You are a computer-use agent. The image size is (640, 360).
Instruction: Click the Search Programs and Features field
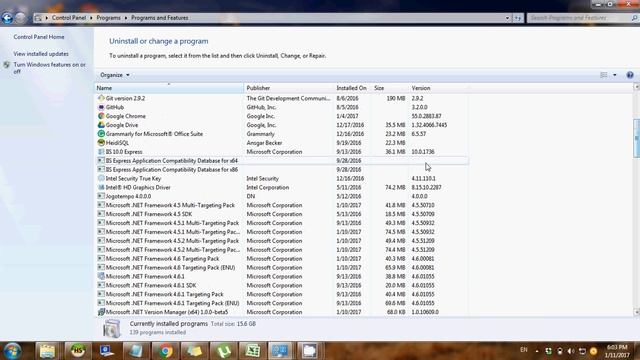coord(579,18)
